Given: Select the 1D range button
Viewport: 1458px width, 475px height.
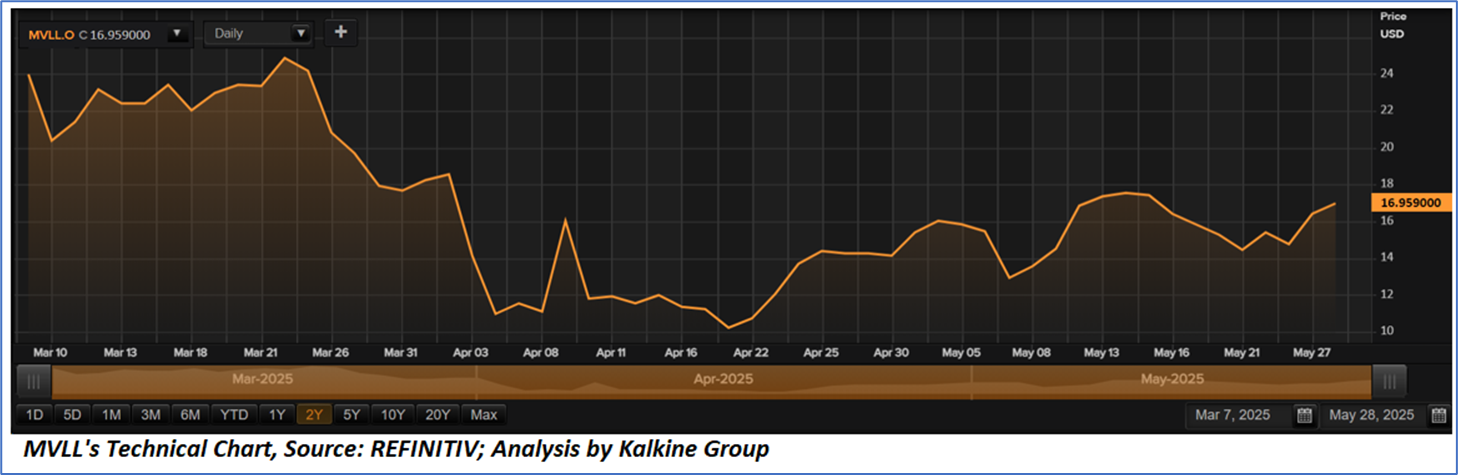Looking at the screenshot, I should click(x=33, y=414).
